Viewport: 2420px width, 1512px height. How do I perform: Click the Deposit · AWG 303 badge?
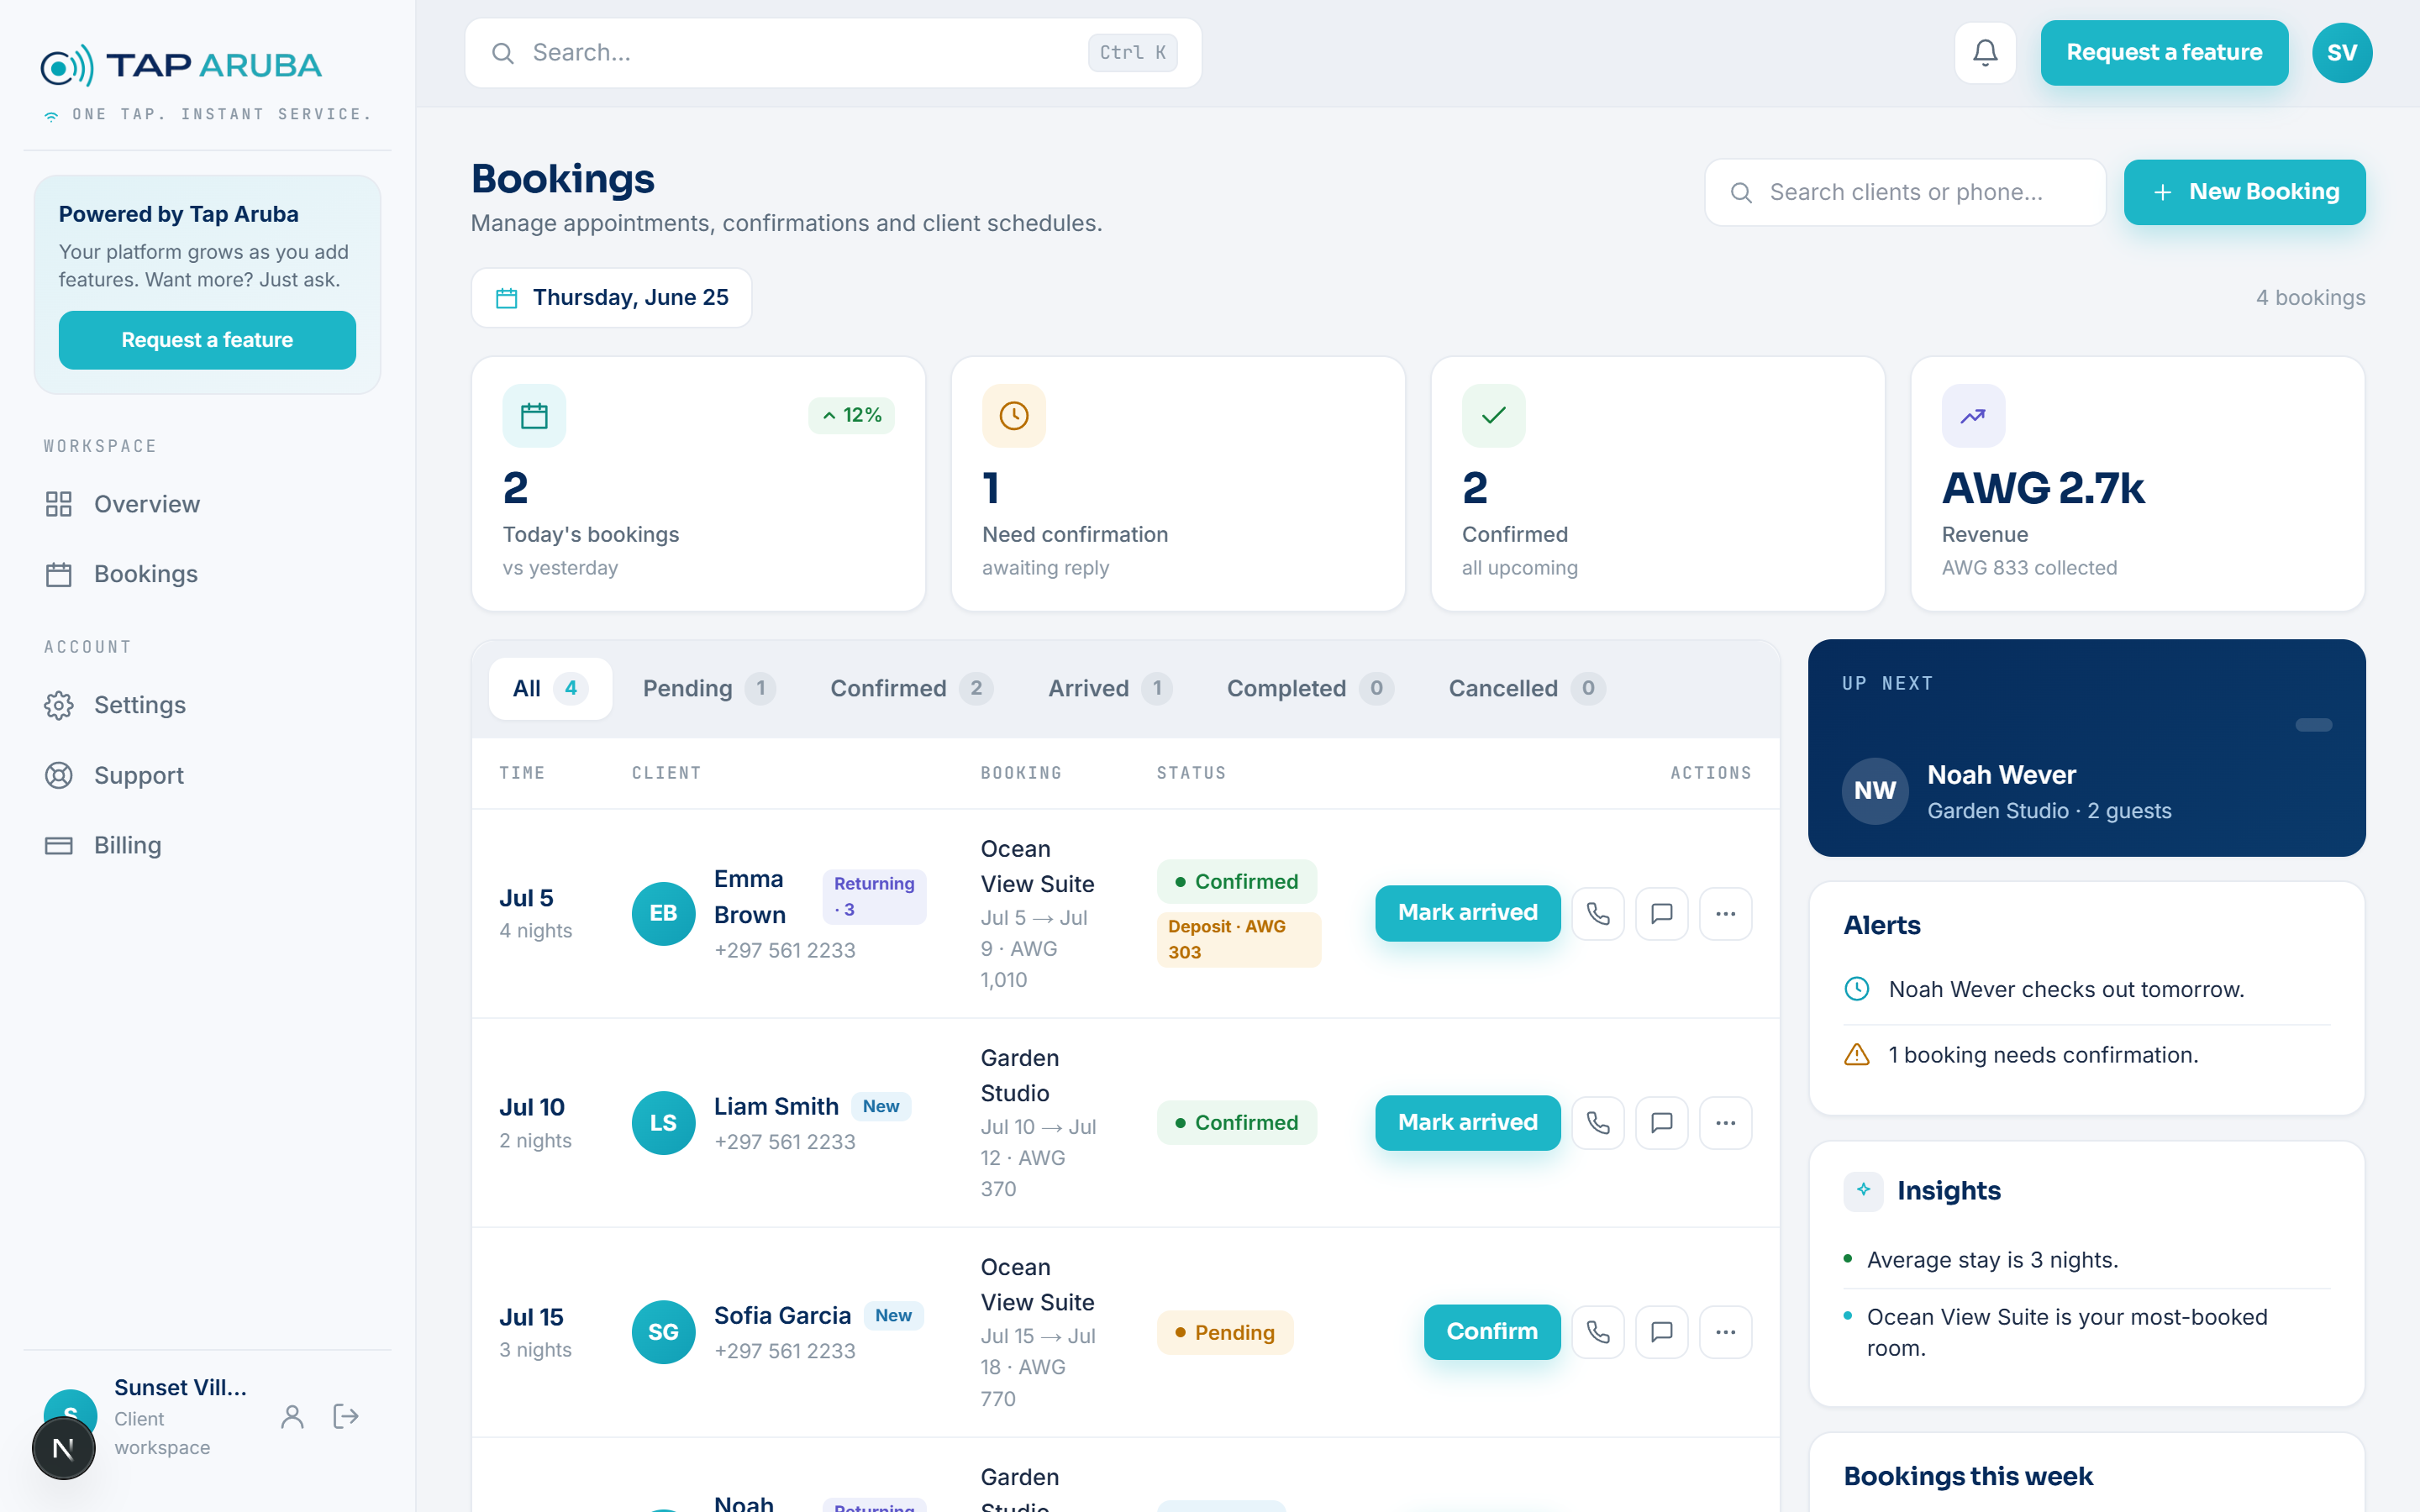click(x=1238, y=939)
